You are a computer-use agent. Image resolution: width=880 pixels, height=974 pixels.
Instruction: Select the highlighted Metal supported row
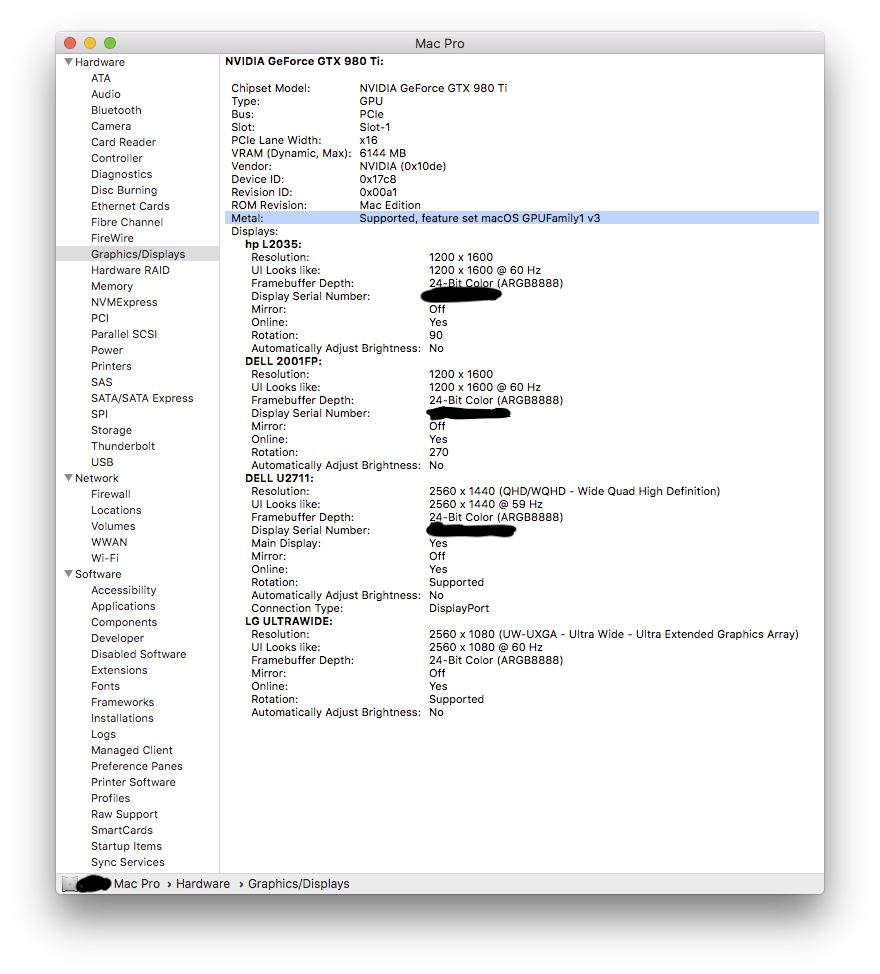click(x=522, y=218)
